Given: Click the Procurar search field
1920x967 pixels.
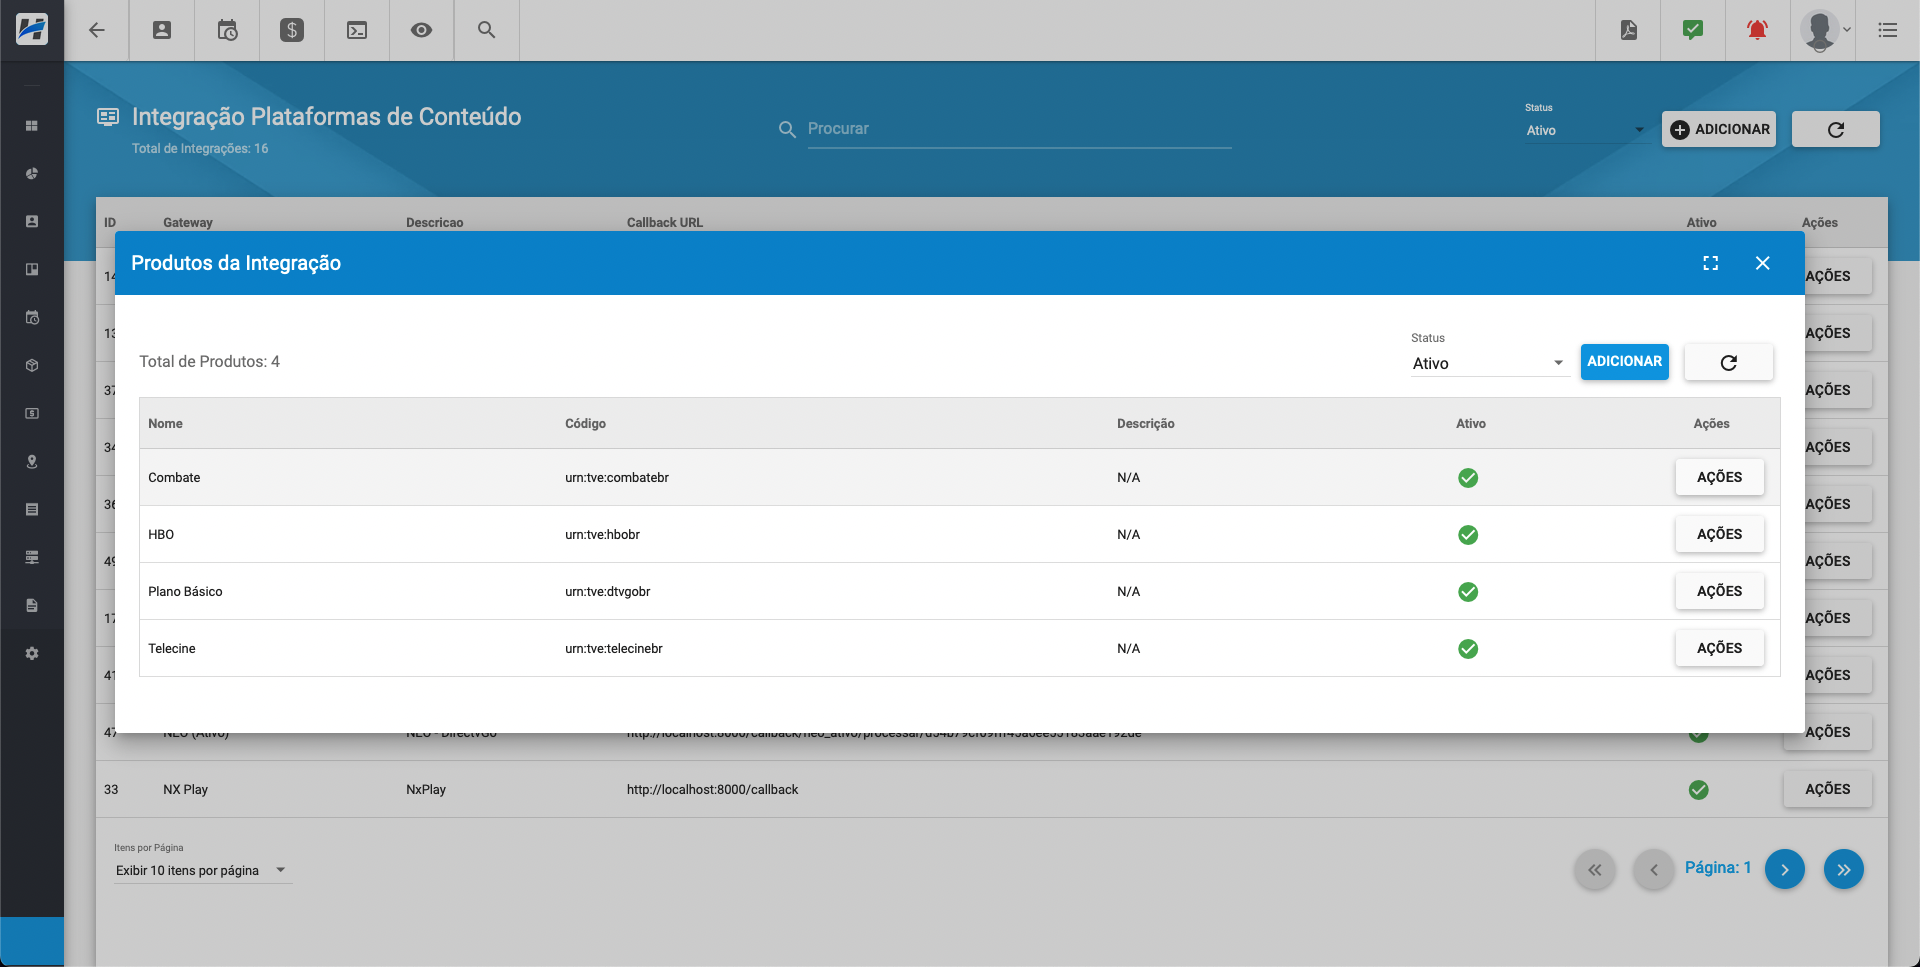Looking at the screenshot, I should coord(1018,129).
